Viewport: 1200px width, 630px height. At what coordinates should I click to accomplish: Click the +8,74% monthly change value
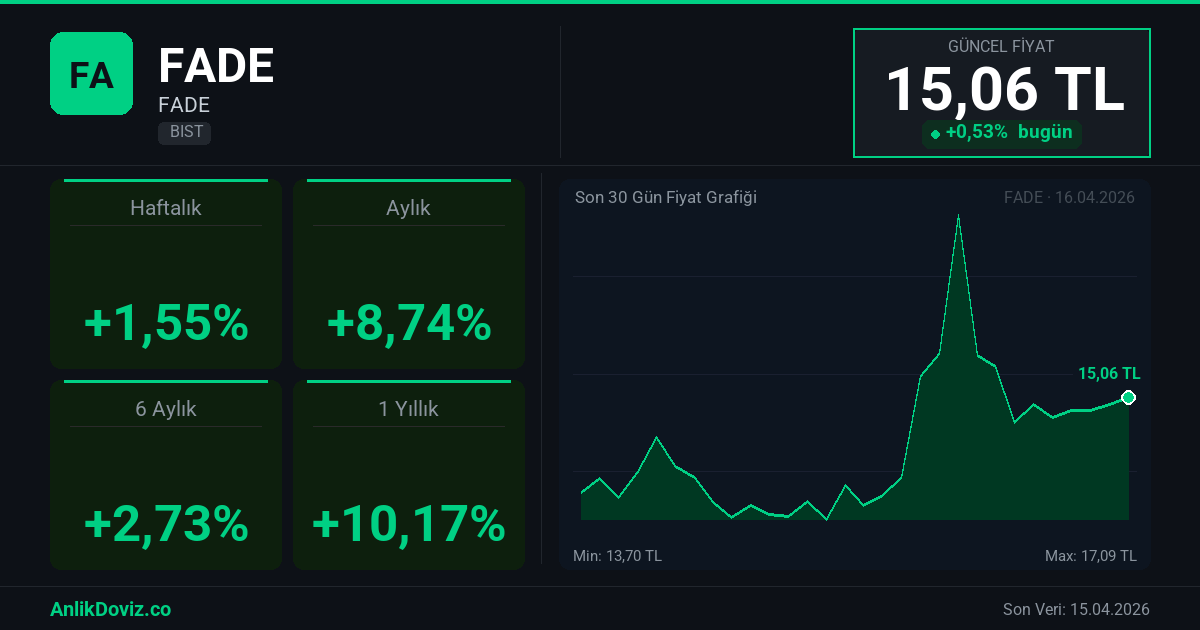pos(408,323)
